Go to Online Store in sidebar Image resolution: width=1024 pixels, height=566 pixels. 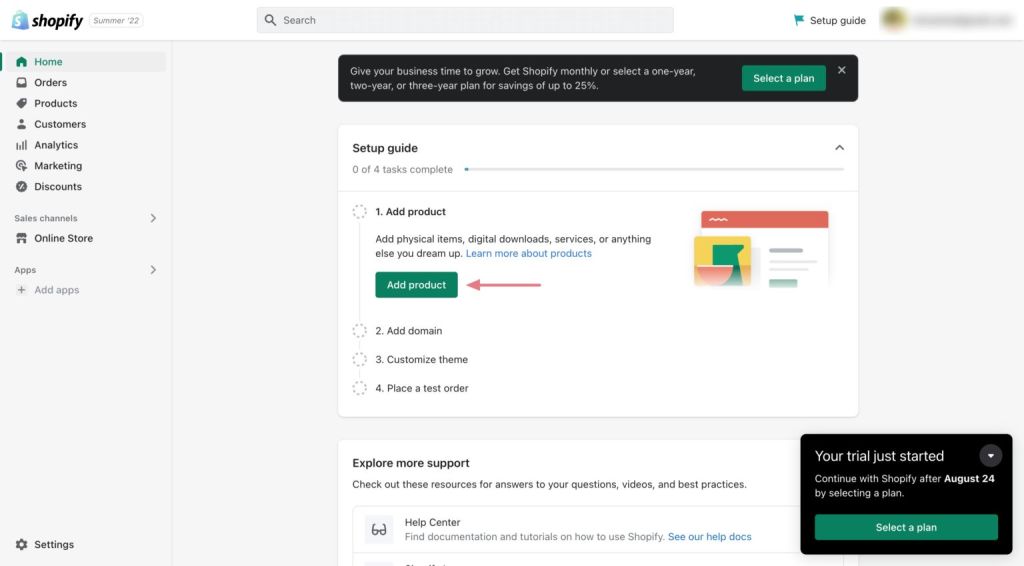click(63, 239)
